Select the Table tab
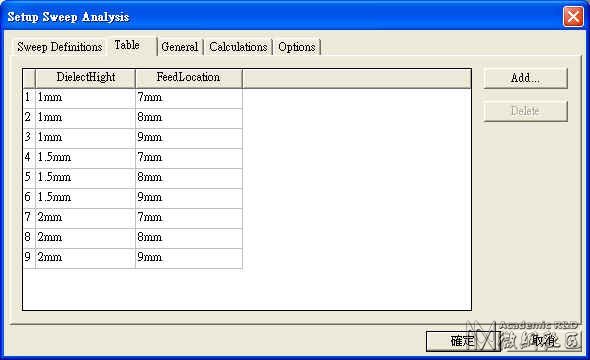 click(131, 46)
